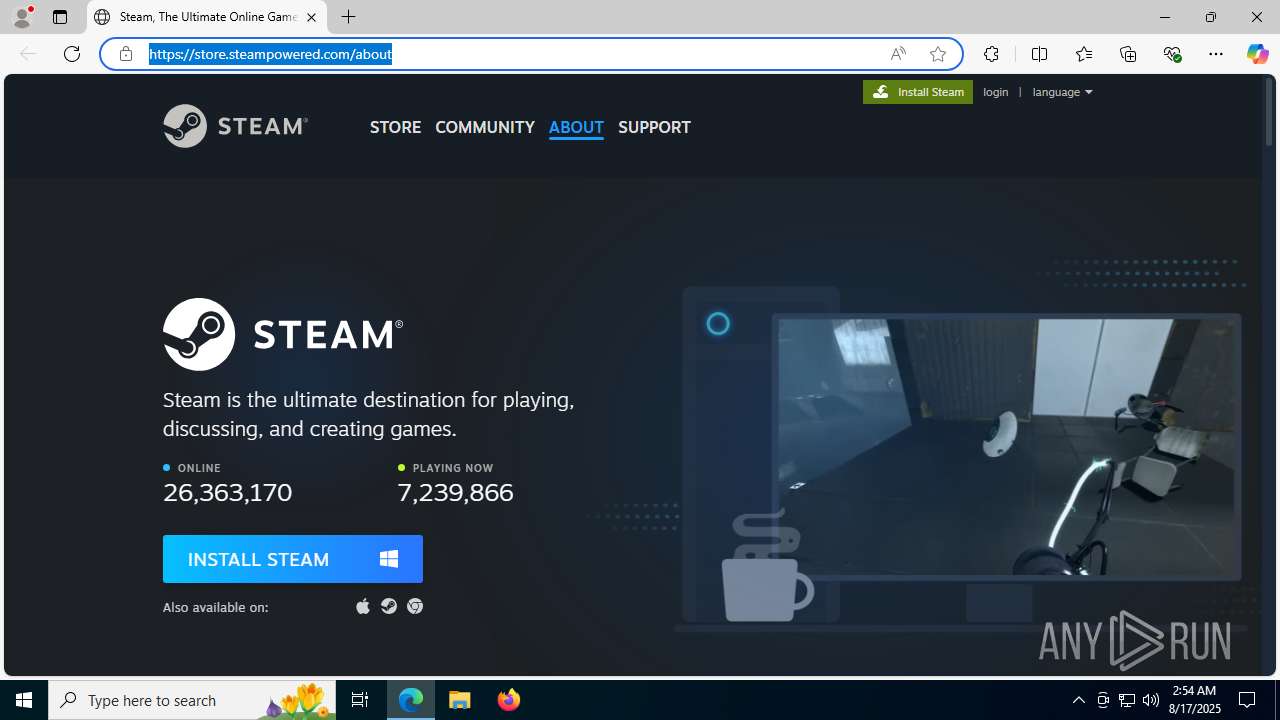
Task: Open Edge Settings and more menu
Action: pos(1216,54)
